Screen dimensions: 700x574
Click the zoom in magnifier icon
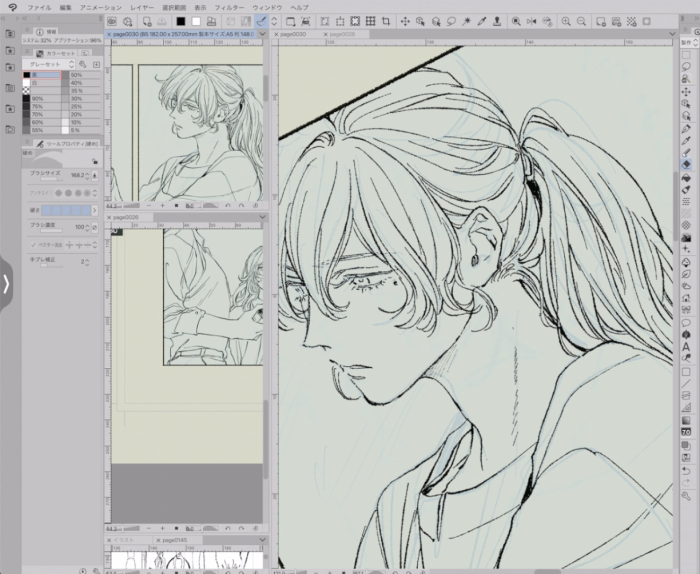pyautogui.click(x=566, y=21)
